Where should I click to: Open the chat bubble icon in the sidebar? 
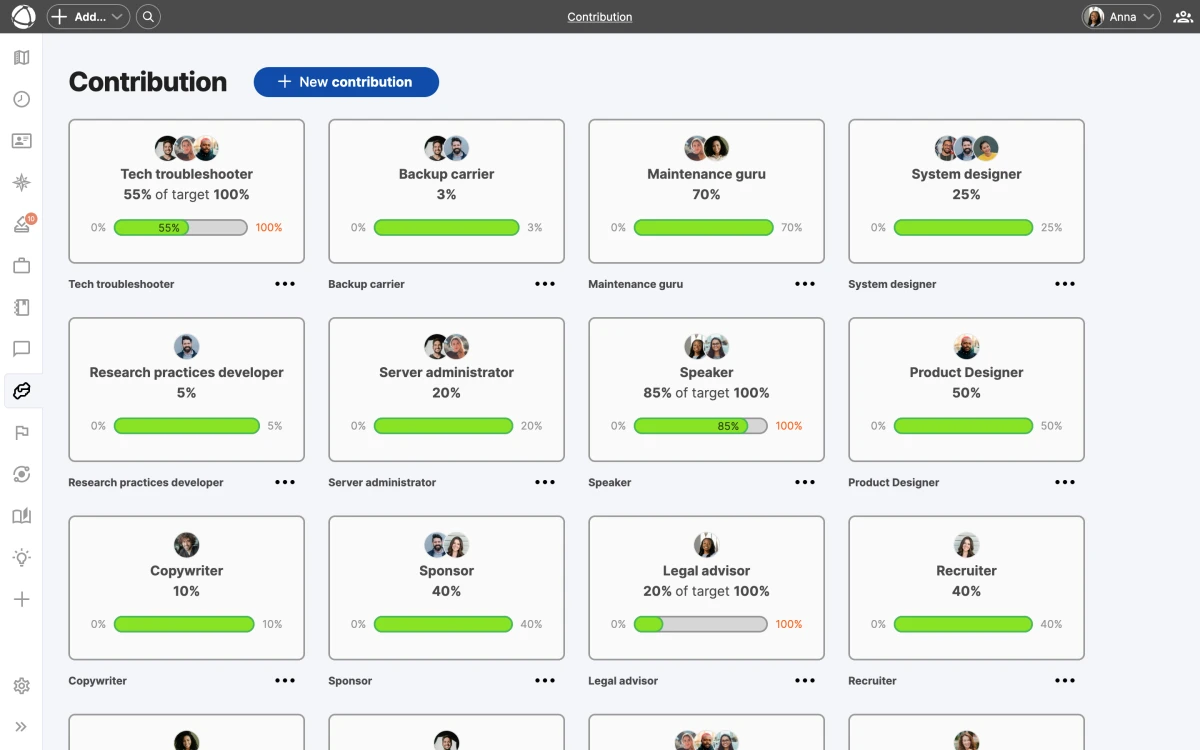tap(21, 349)
